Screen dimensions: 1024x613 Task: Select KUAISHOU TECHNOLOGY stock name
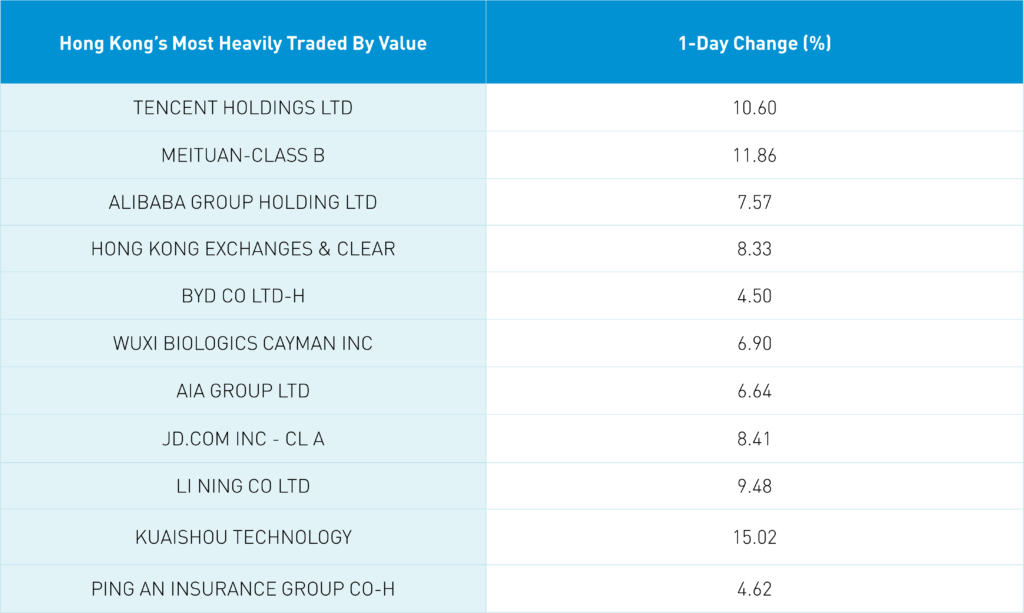(243, 537)
